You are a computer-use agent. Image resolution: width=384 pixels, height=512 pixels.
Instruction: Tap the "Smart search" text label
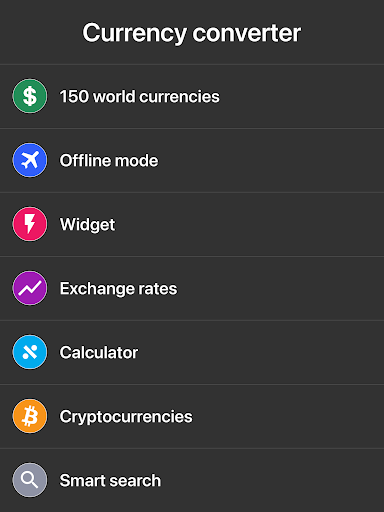coord(110,481)
